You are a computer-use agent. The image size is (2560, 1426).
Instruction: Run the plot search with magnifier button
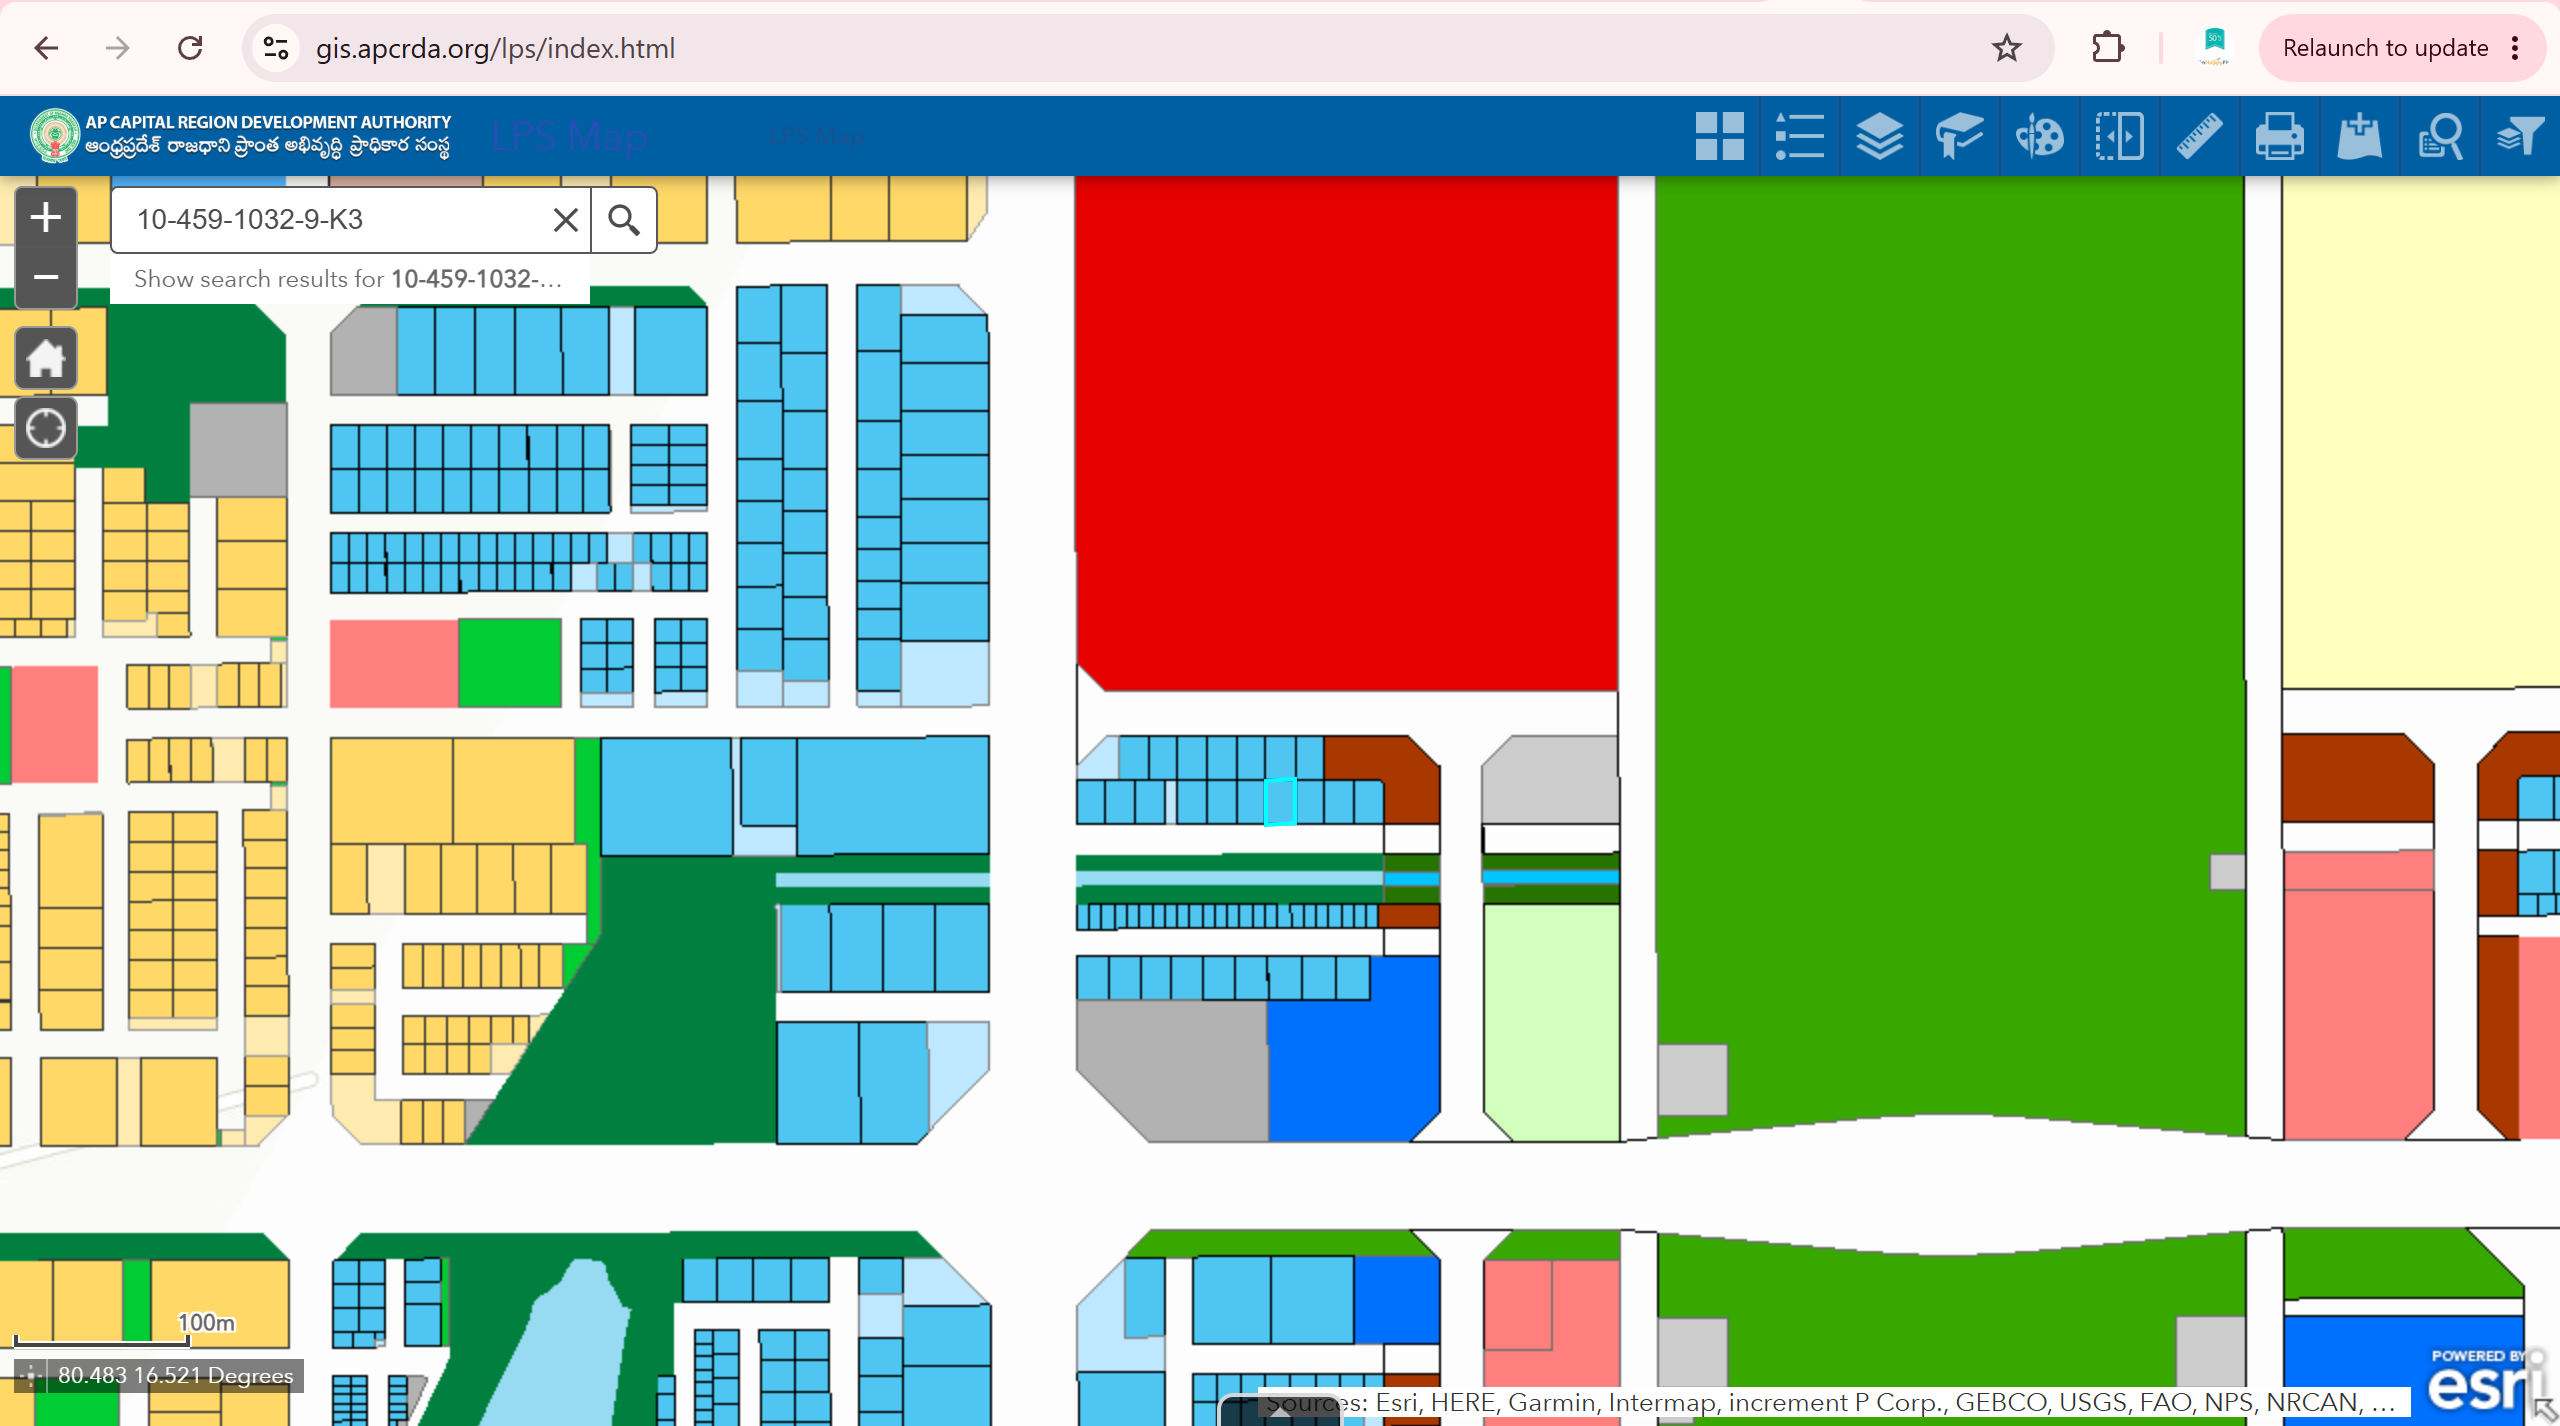(x=624, y=220)
